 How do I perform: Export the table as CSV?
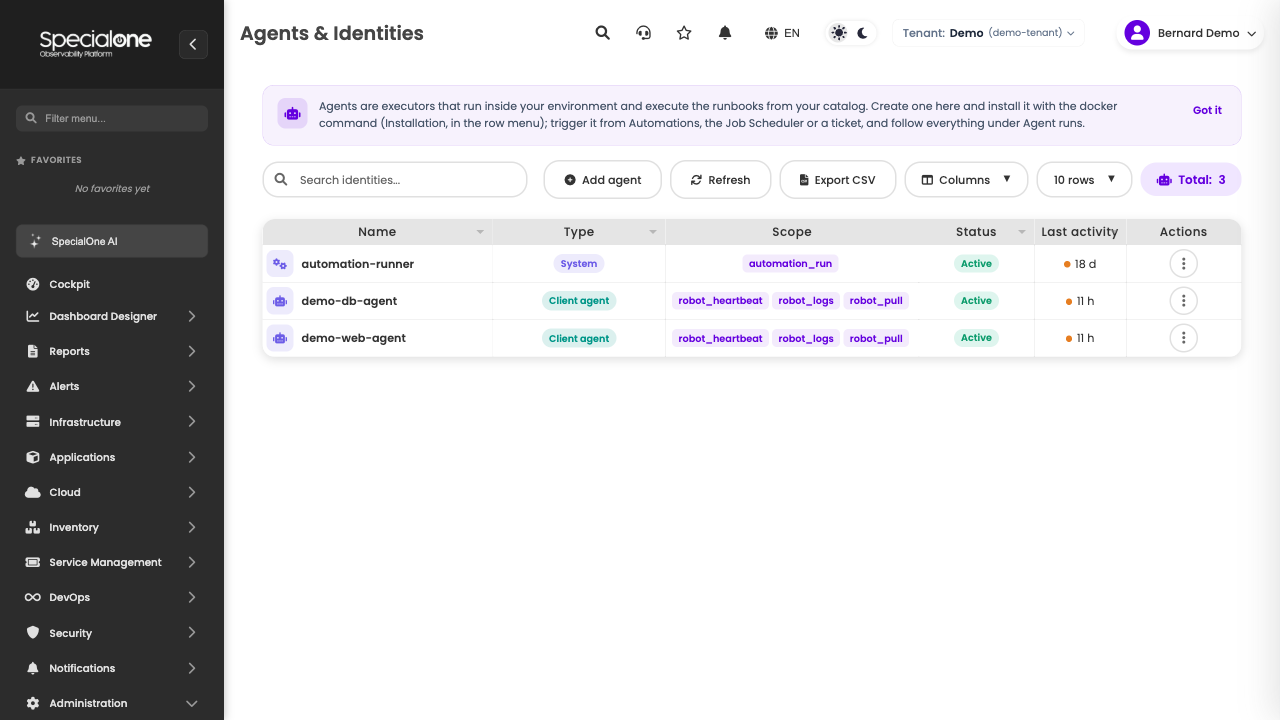[837, 180]
